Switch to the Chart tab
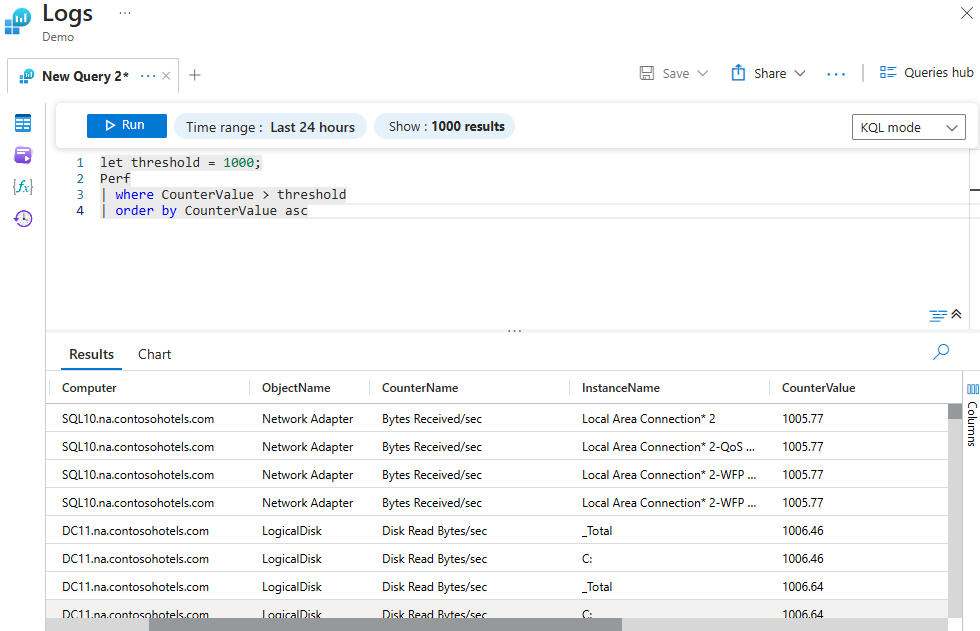The image size is (980, 631). tap(154, 354)
